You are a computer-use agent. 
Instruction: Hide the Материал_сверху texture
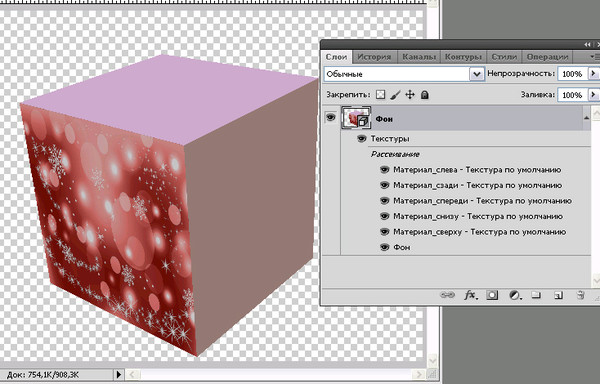pos(385,232)
